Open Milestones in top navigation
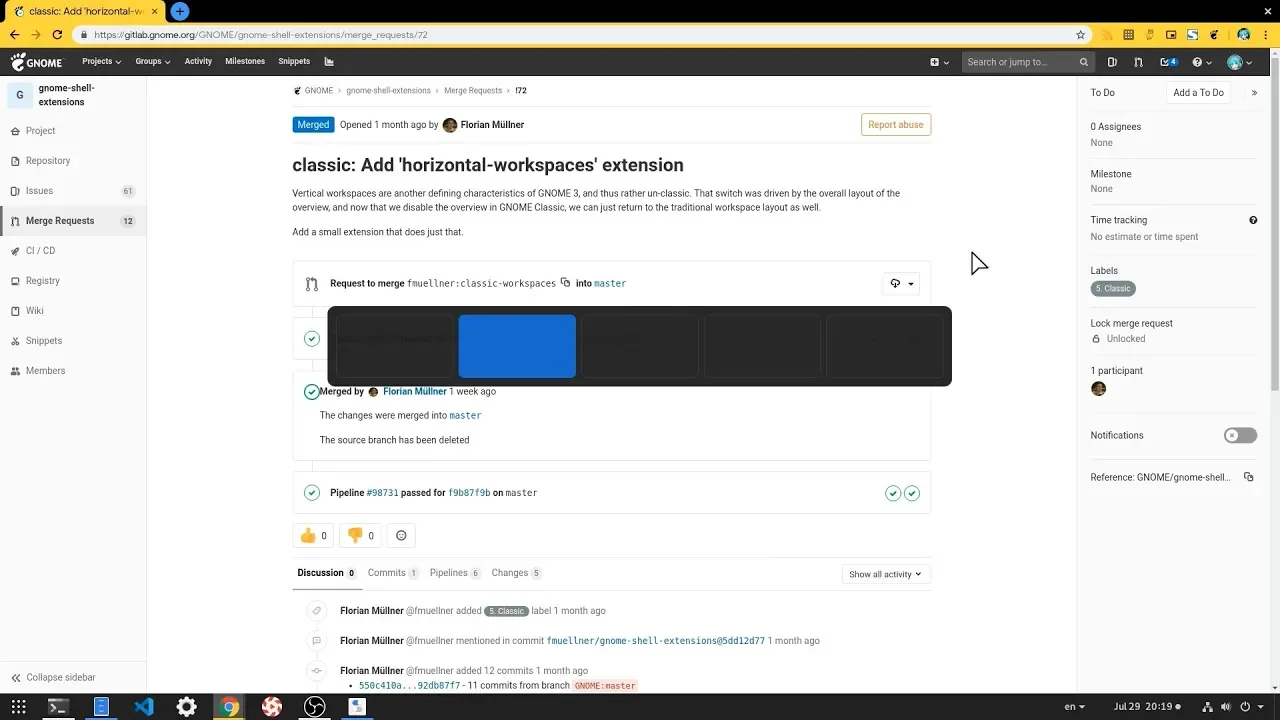Viewport: 1280px width, 720px height. [x=245, y=62]
